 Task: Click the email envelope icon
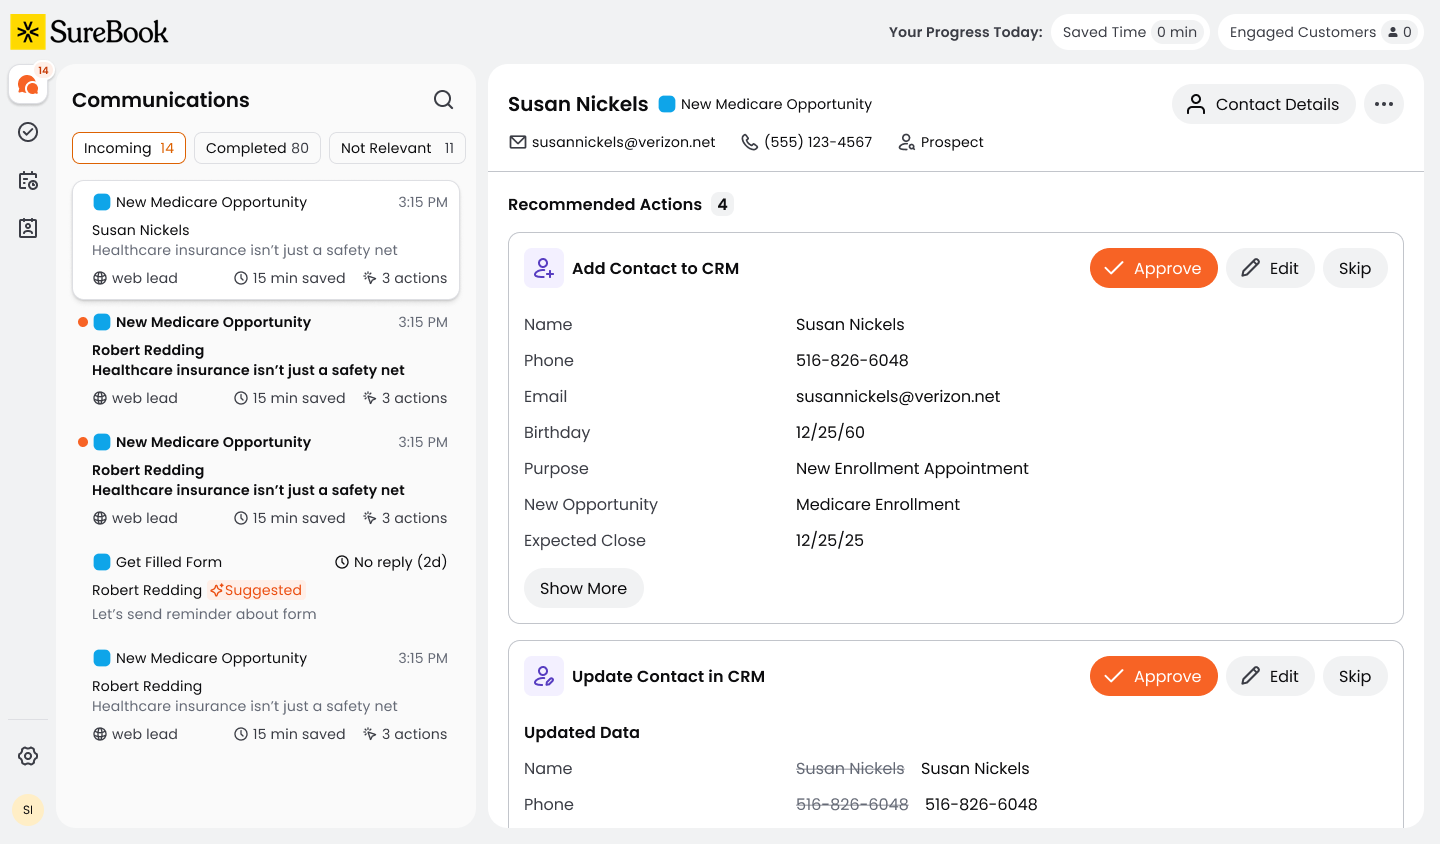(518, 142)
